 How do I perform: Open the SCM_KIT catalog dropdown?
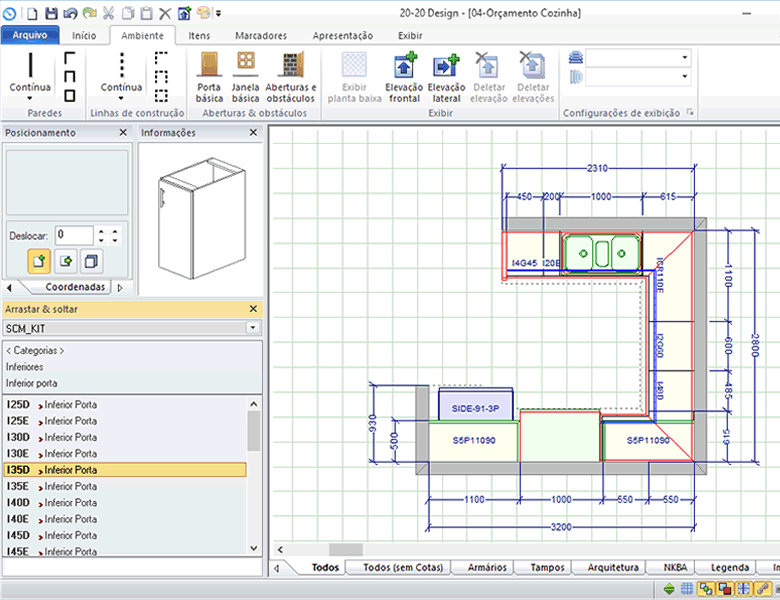tap(252, 327)
